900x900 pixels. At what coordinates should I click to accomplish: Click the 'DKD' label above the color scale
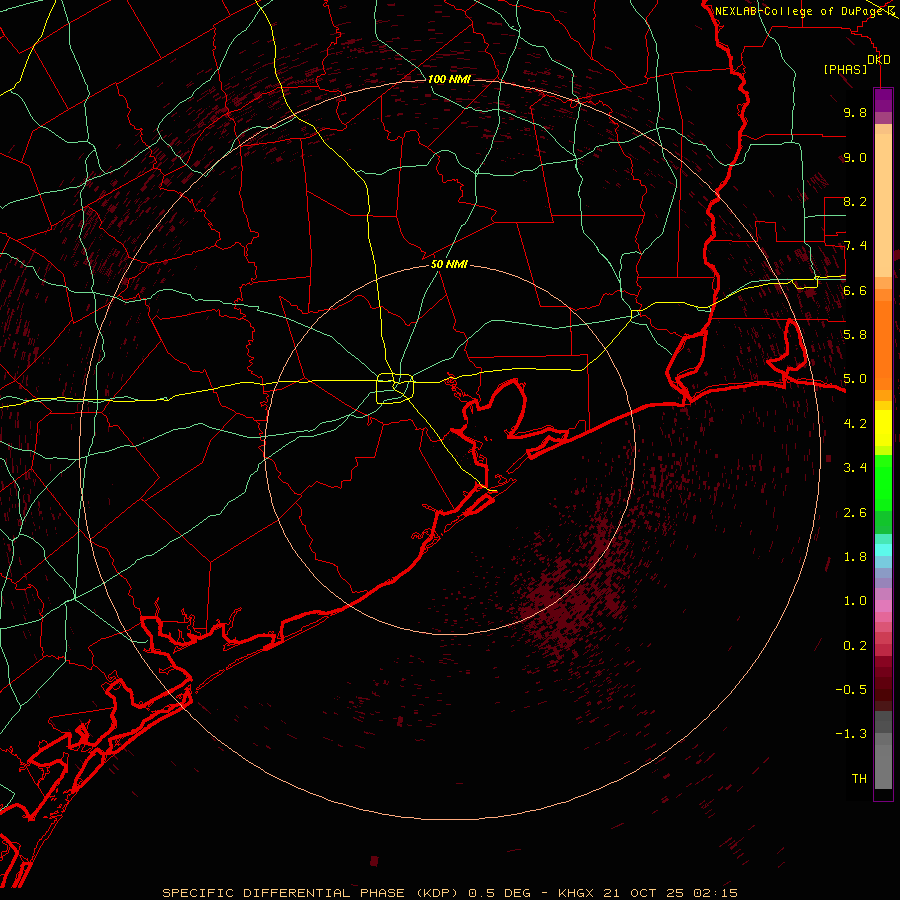pos(879,60)
